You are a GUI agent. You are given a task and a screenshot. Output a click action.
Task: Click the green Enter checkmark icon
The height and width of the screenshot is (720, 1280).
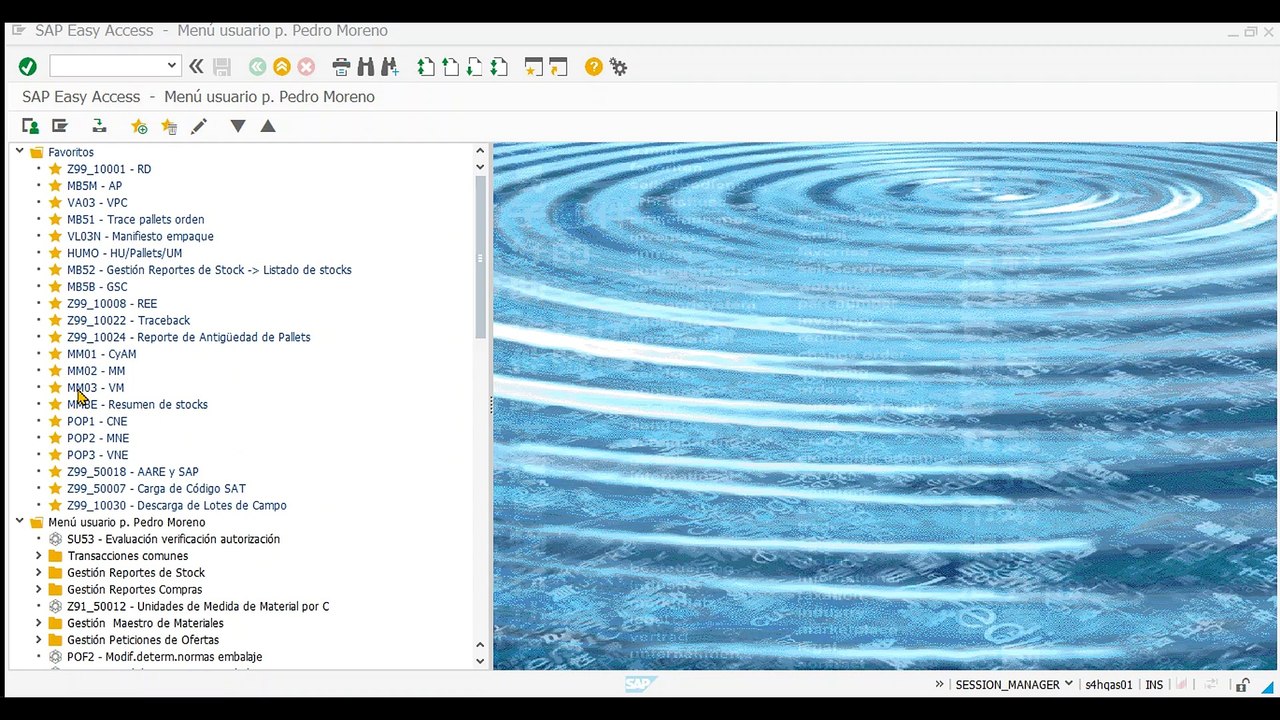click(27, 67)
